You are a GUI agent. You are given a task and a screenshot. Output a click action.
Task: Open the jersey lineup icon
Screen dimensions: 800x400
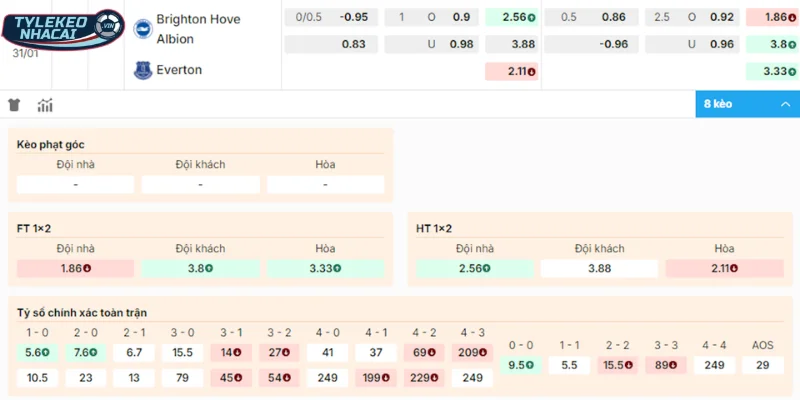[14, 105]
